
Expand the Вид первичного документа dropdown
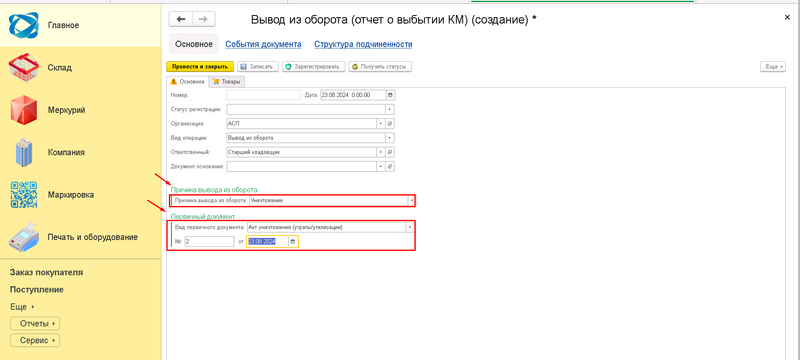(x=410, y=227)
